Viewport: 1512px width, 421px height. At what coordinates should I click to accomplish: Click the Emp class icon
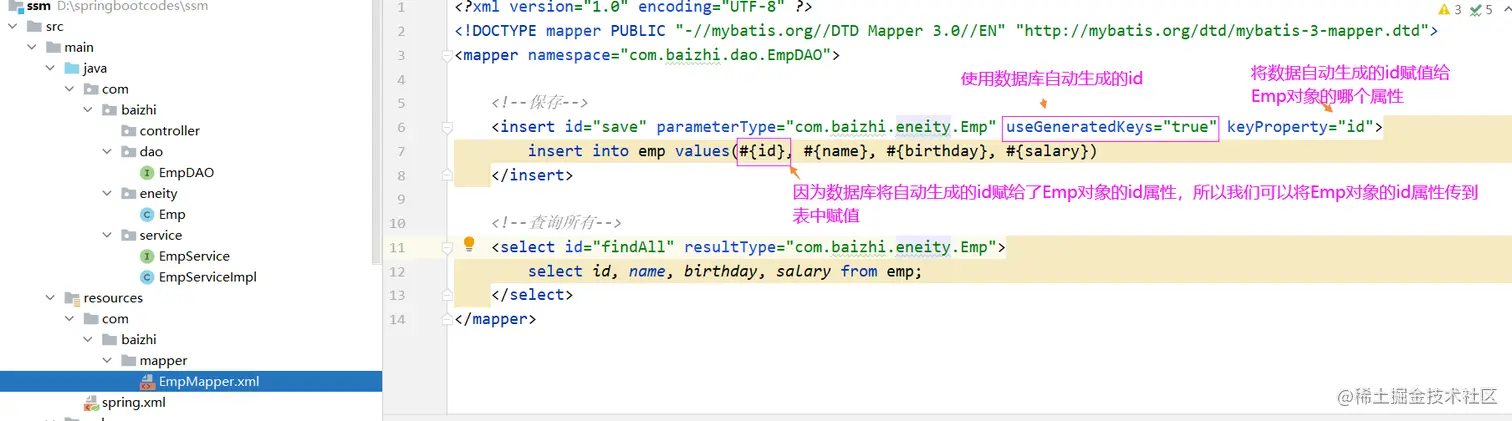pos(147,215)
